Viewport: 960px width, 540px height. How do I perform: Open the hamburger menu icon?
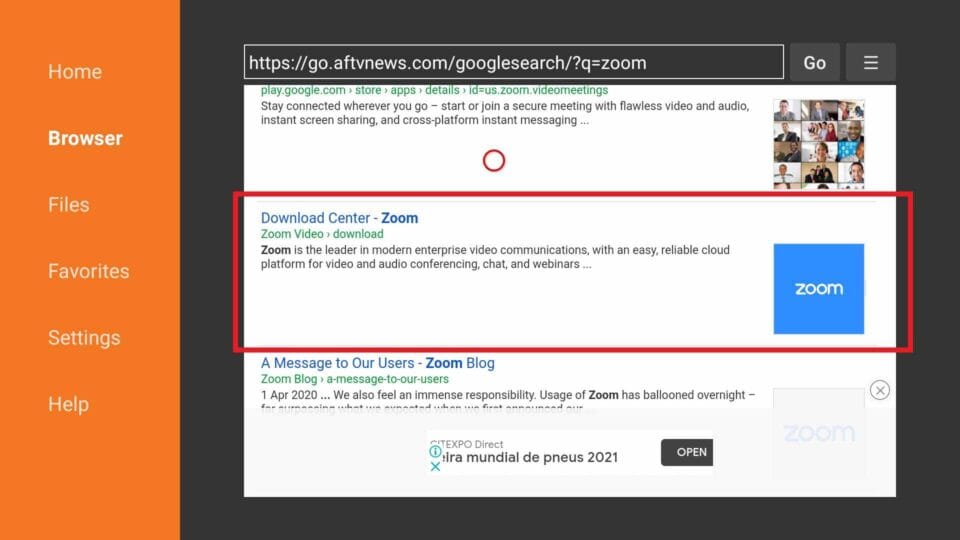(x=871, y=62)
